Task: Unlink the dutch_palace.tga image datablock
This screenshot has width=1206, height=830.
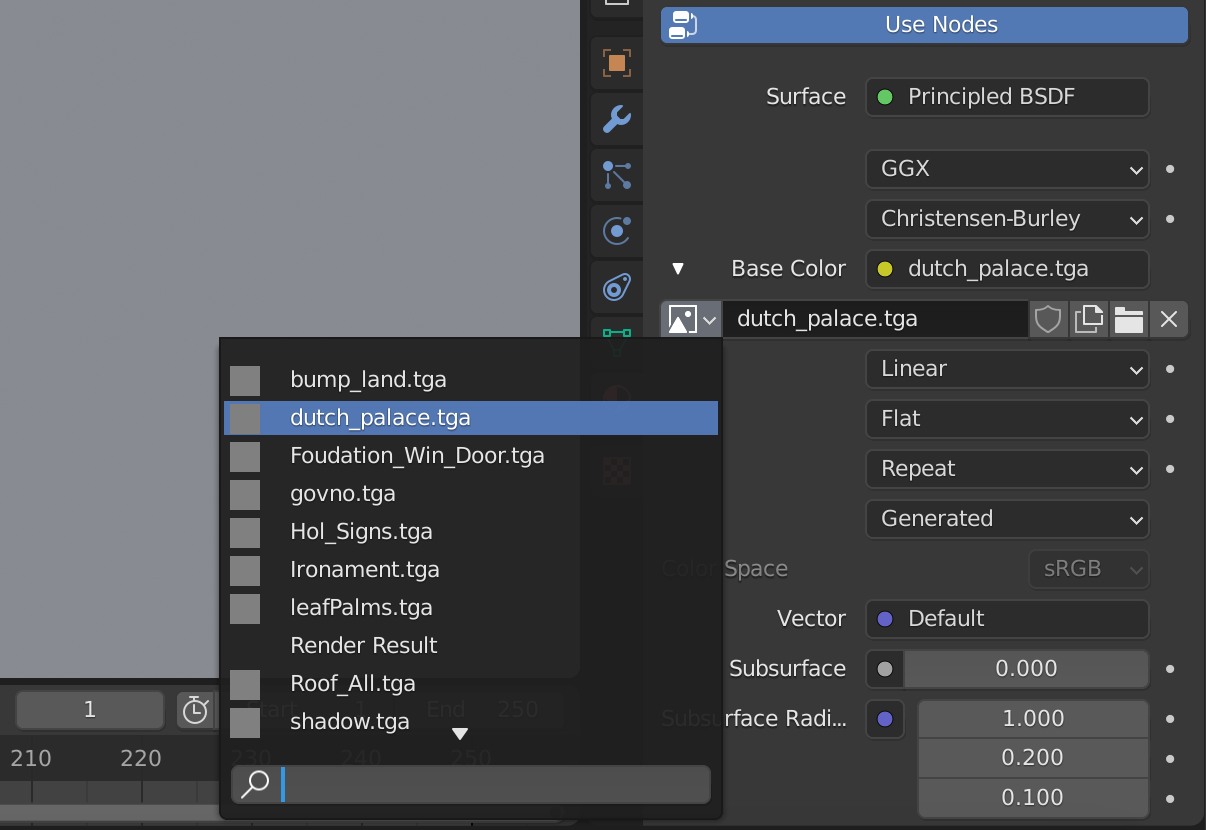Action: (1169, 320)
